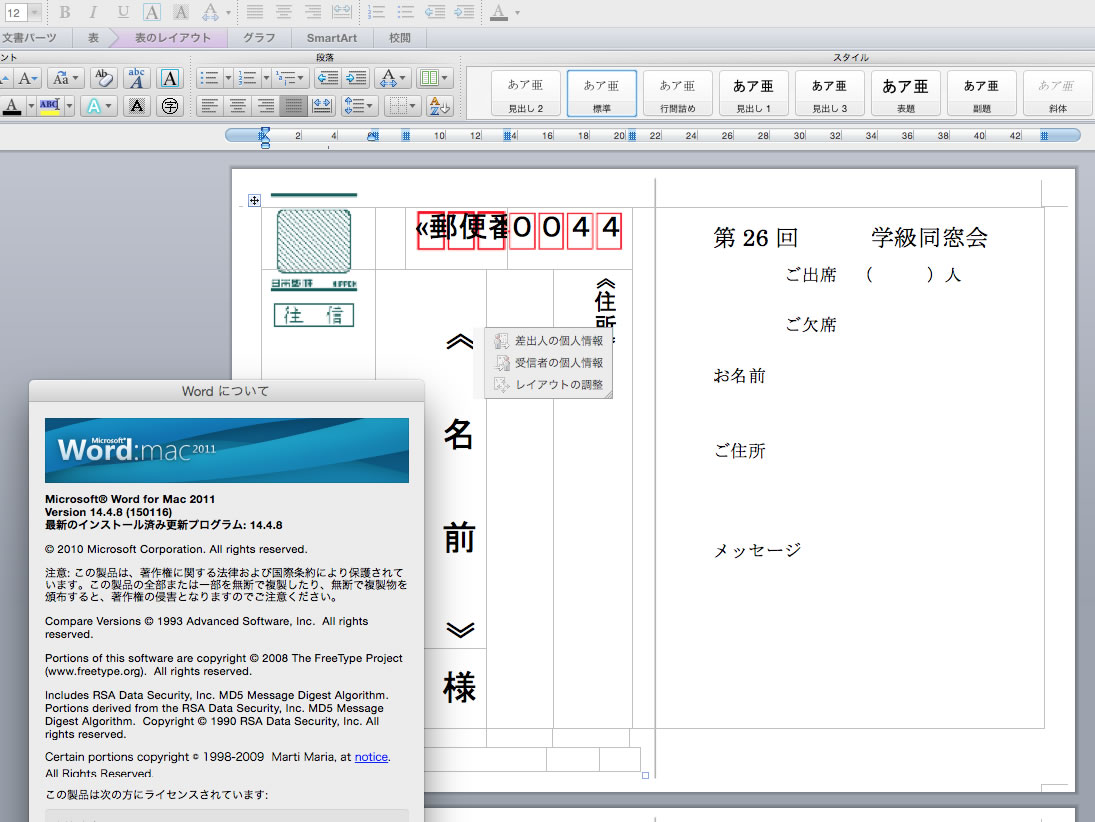
Task: Open the phonetic guide abc icon
Action: pos(136,78)
